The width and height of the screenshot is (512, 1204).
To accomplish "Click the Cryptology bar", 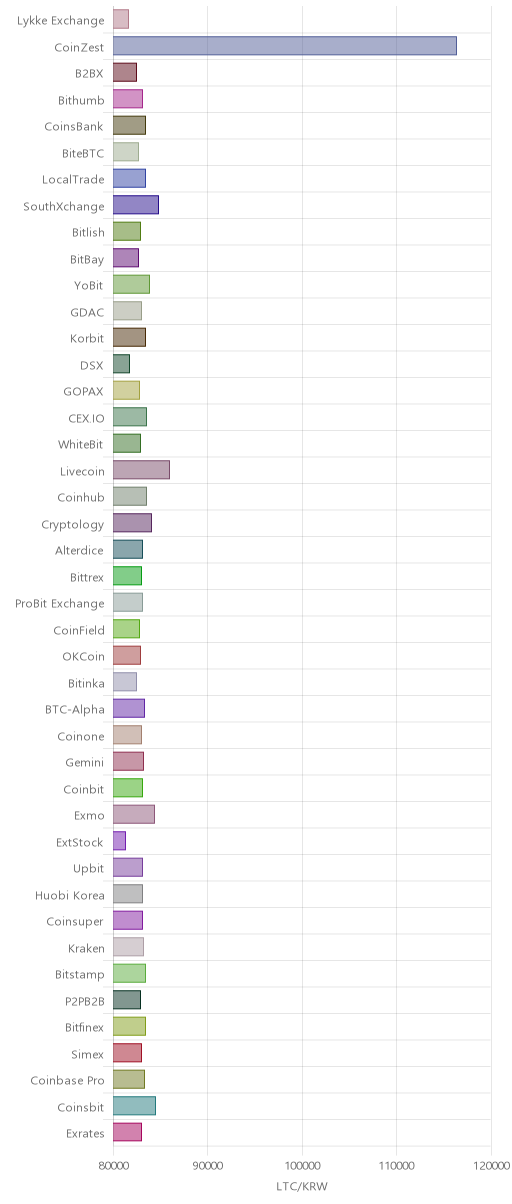I will click(x=132, y=523).
